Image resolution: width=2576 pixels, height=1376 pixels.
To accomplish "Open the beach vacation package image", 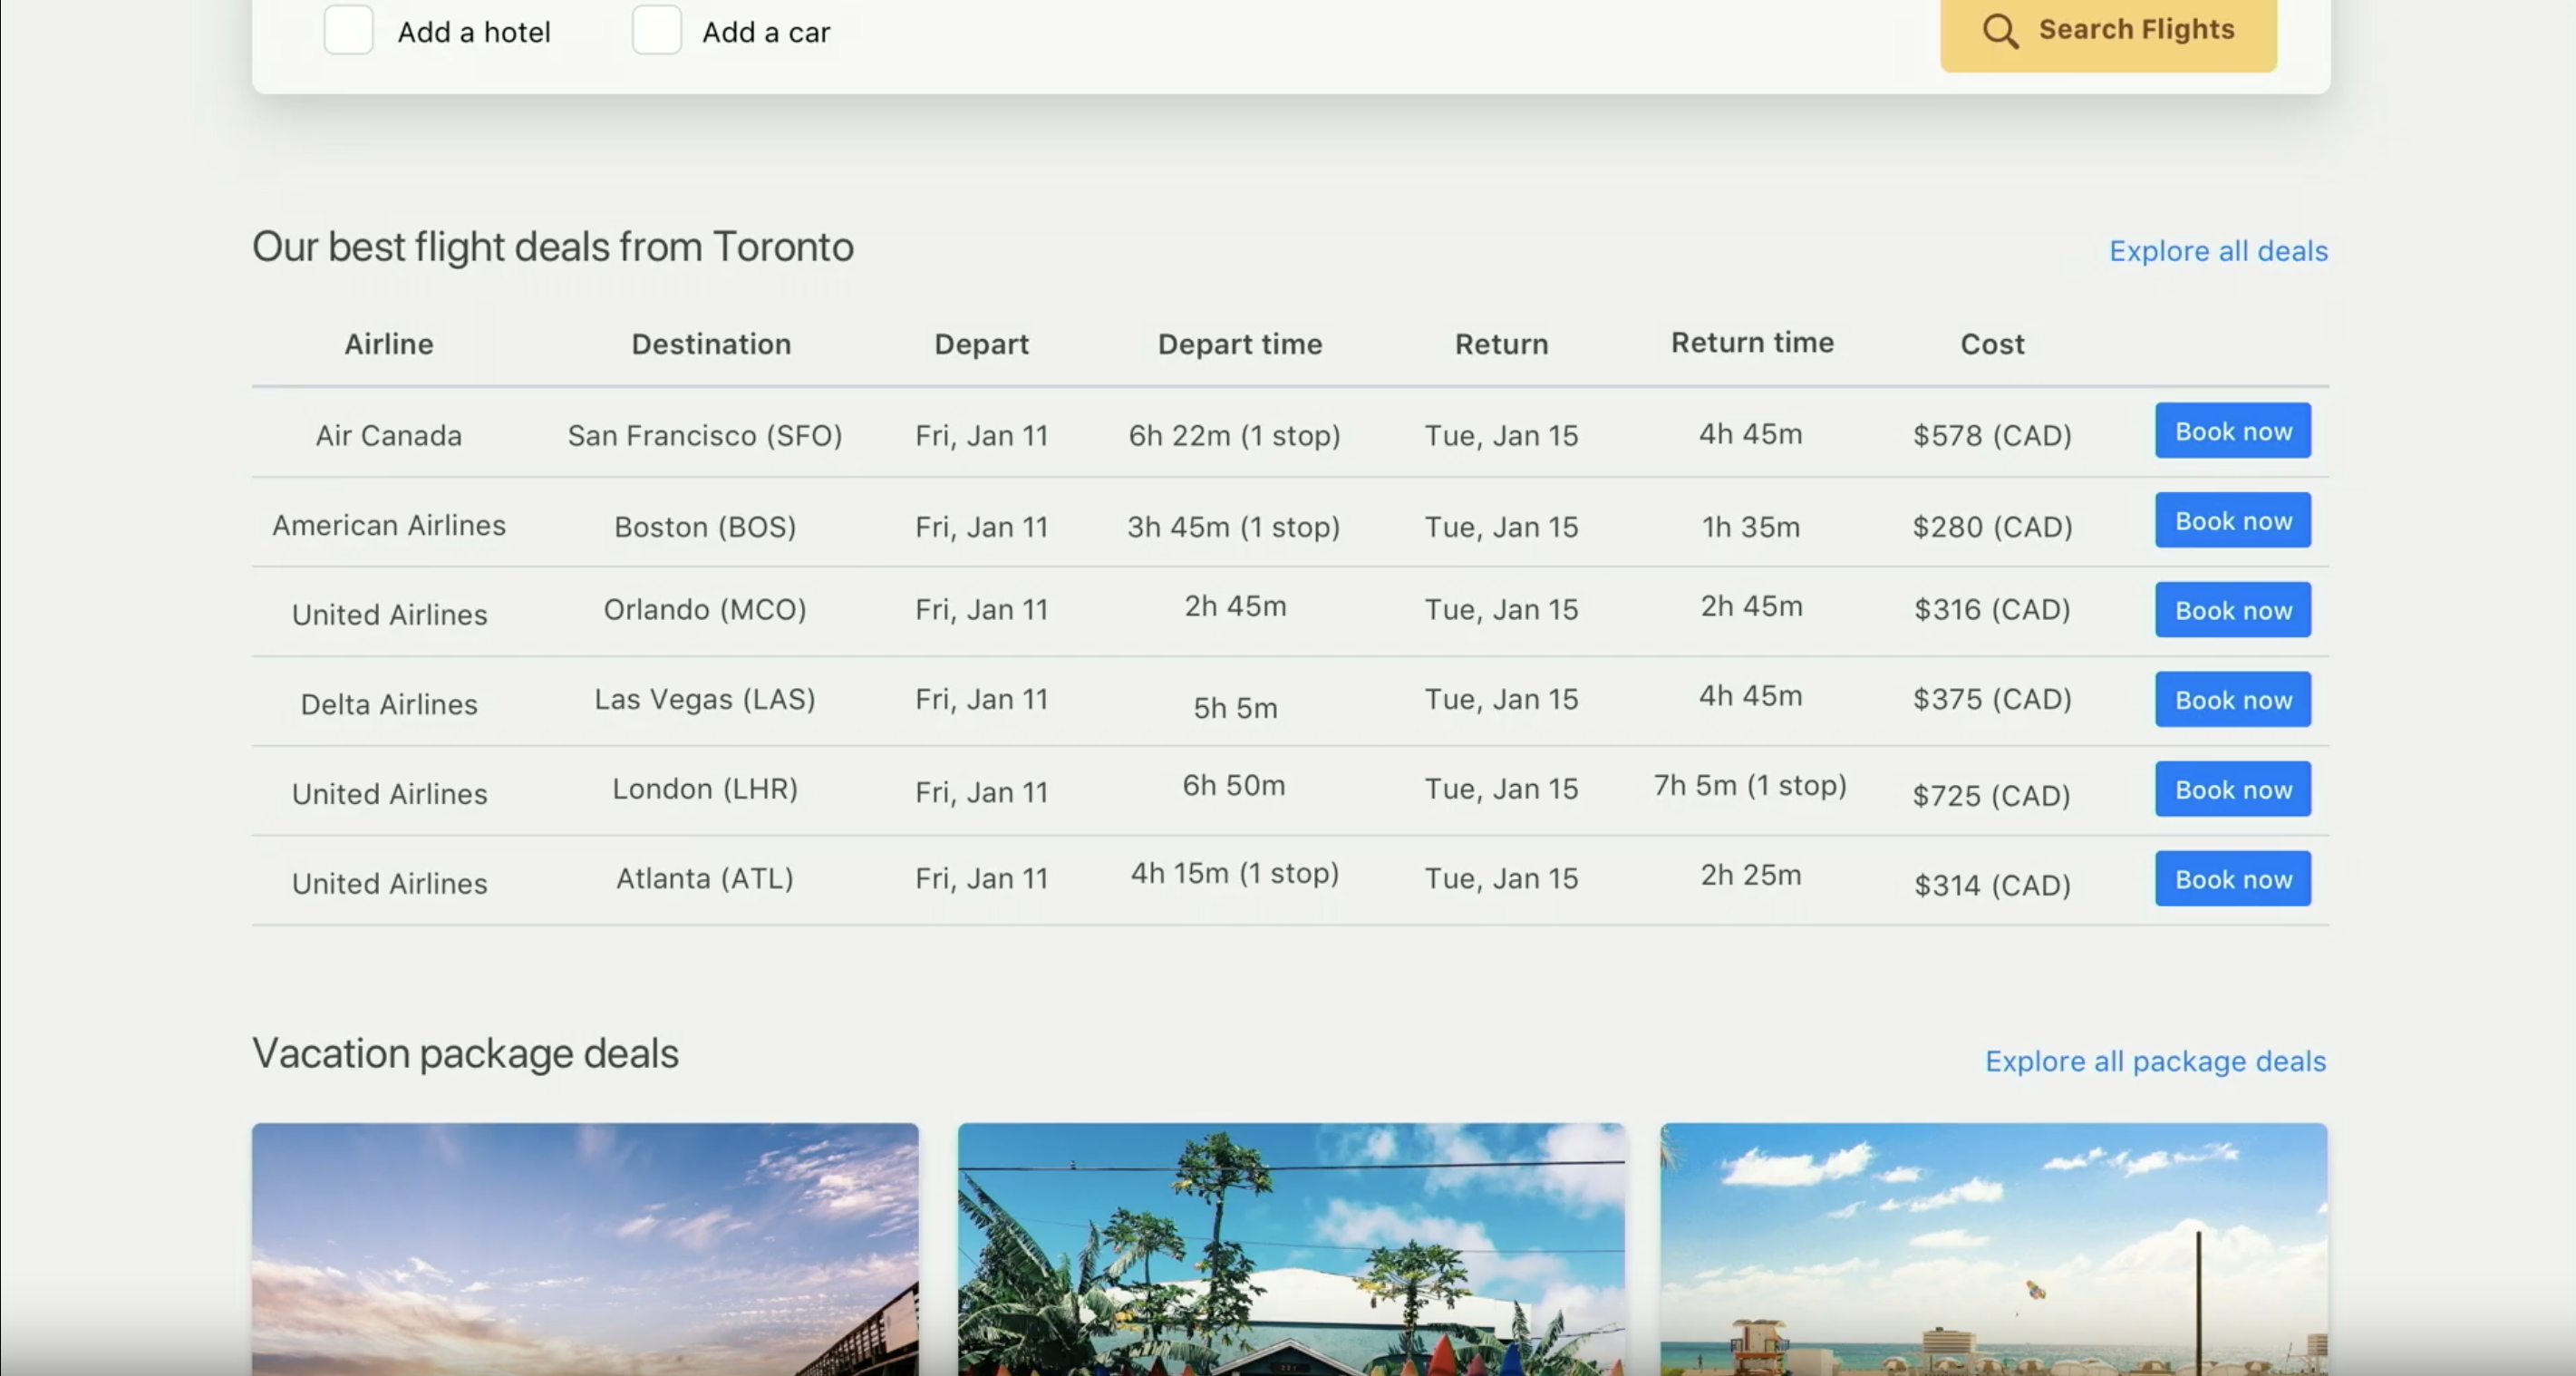I will pyautogui.click(x=1994, y=1248).
